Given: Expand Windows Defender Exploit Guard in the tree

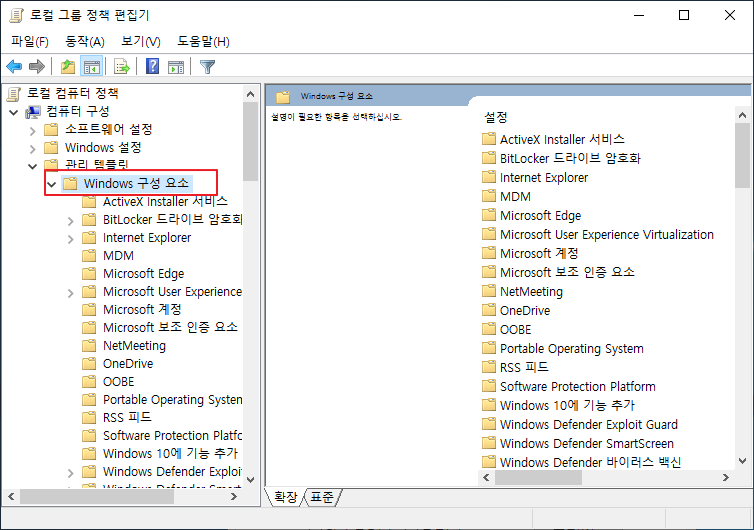Looking at the screenshot, I should pos(71,473).
